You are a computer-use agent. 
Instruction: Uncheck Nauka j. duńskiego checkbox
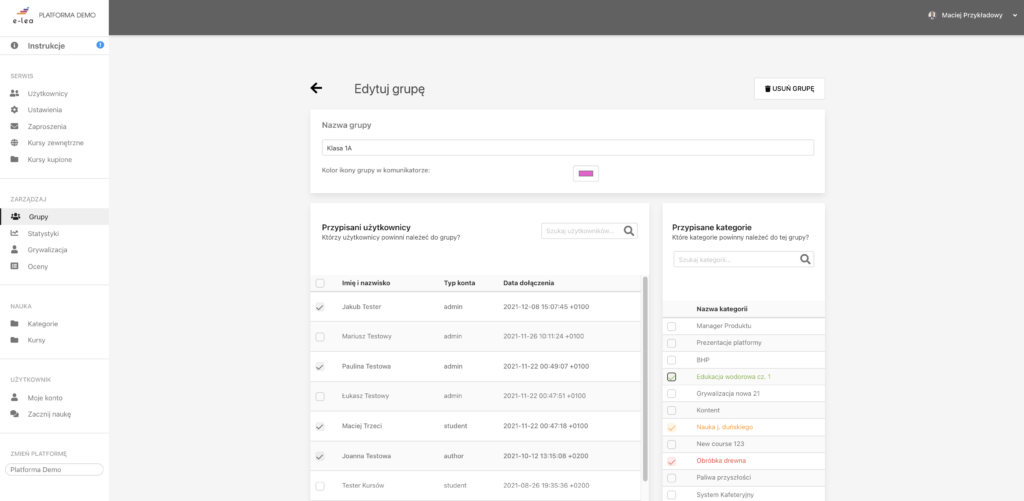coord(671,427)
